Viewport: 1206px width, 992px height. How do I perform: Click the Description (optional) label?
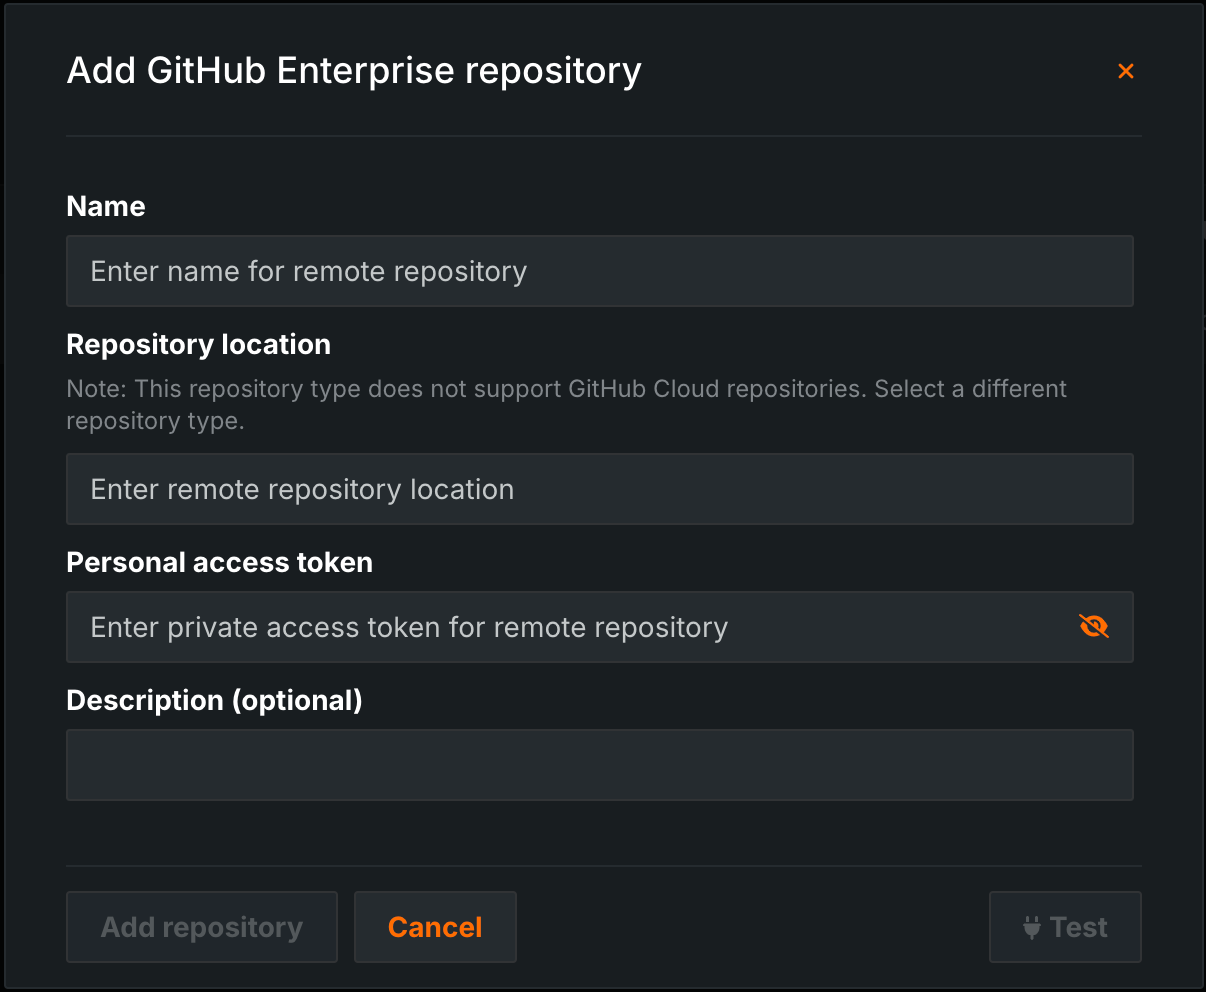click(214, 700)
